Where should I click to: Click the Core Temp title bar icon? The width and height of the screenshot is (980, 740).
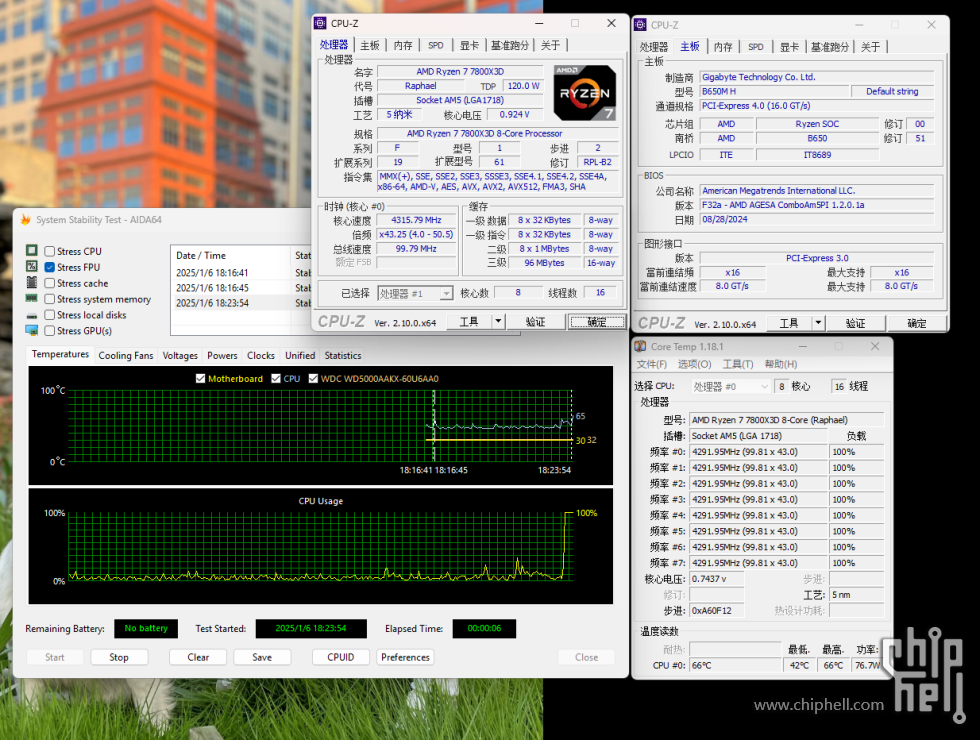640,346
